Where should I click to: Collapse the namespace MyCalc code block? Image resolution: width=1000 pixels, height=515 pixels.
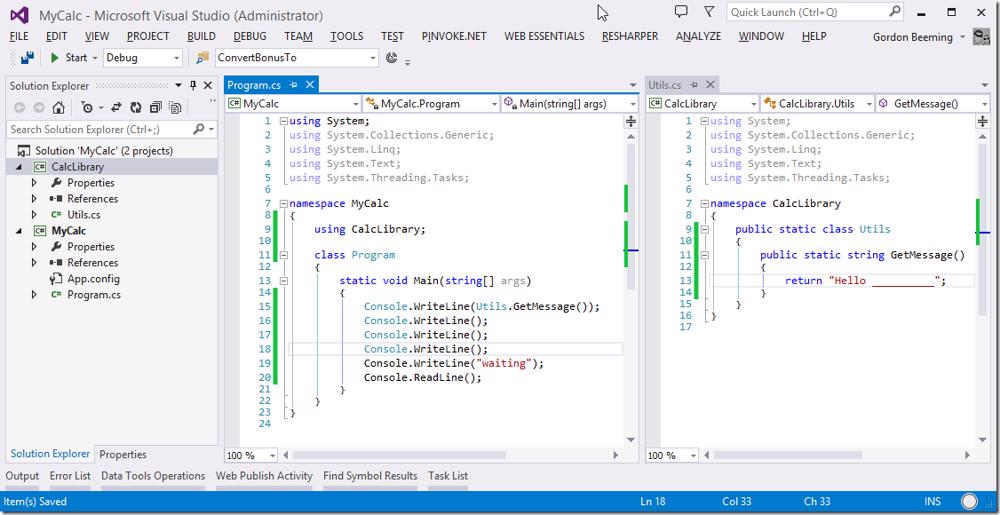coord(283,204)
